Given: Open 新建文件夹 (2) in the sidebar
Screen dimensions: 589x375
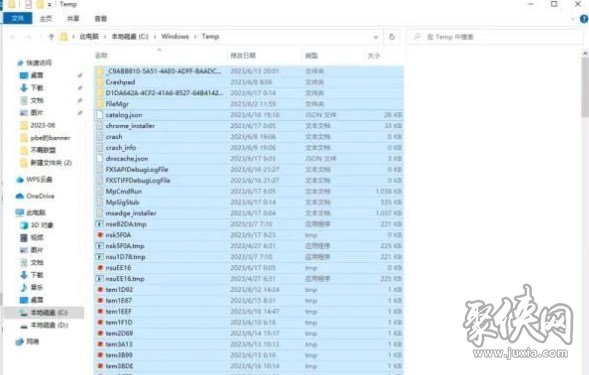Looking at the screenshot, I should [x=51, y=163].
